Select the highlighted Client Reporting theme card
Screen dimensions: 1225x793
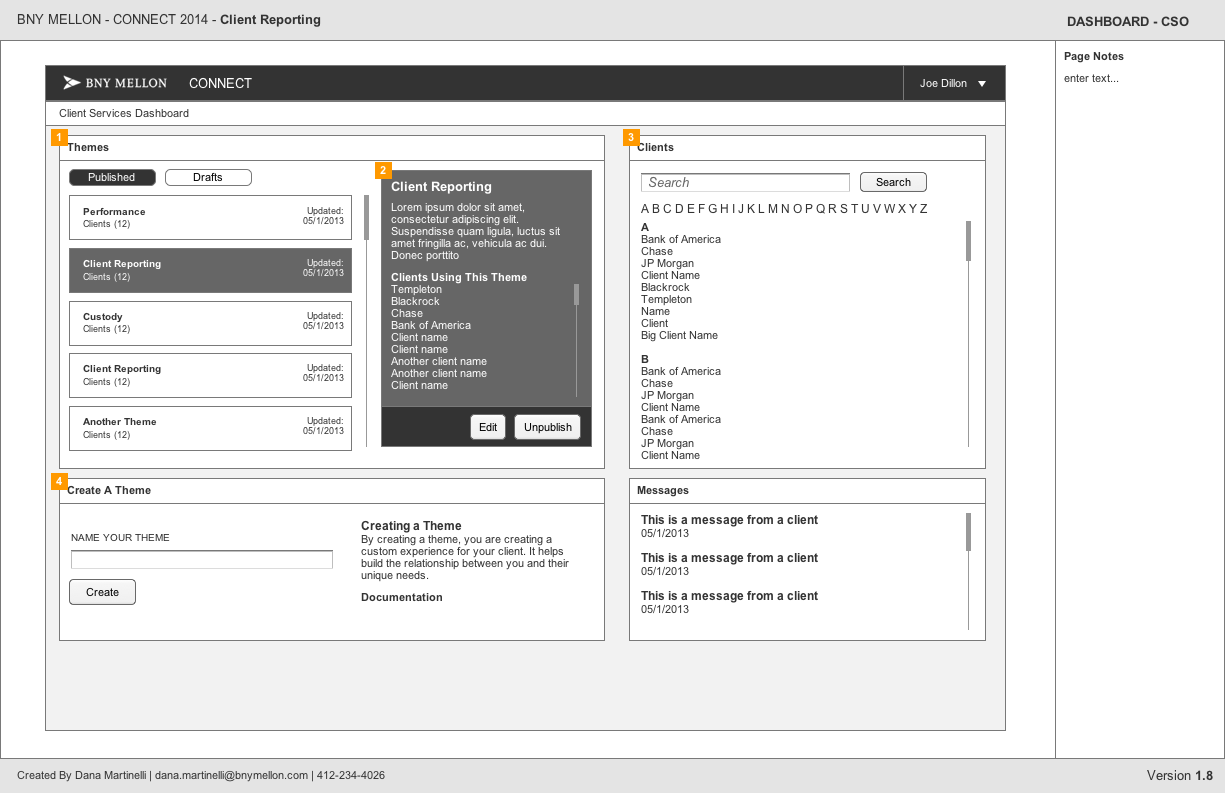tap(210, 270)
